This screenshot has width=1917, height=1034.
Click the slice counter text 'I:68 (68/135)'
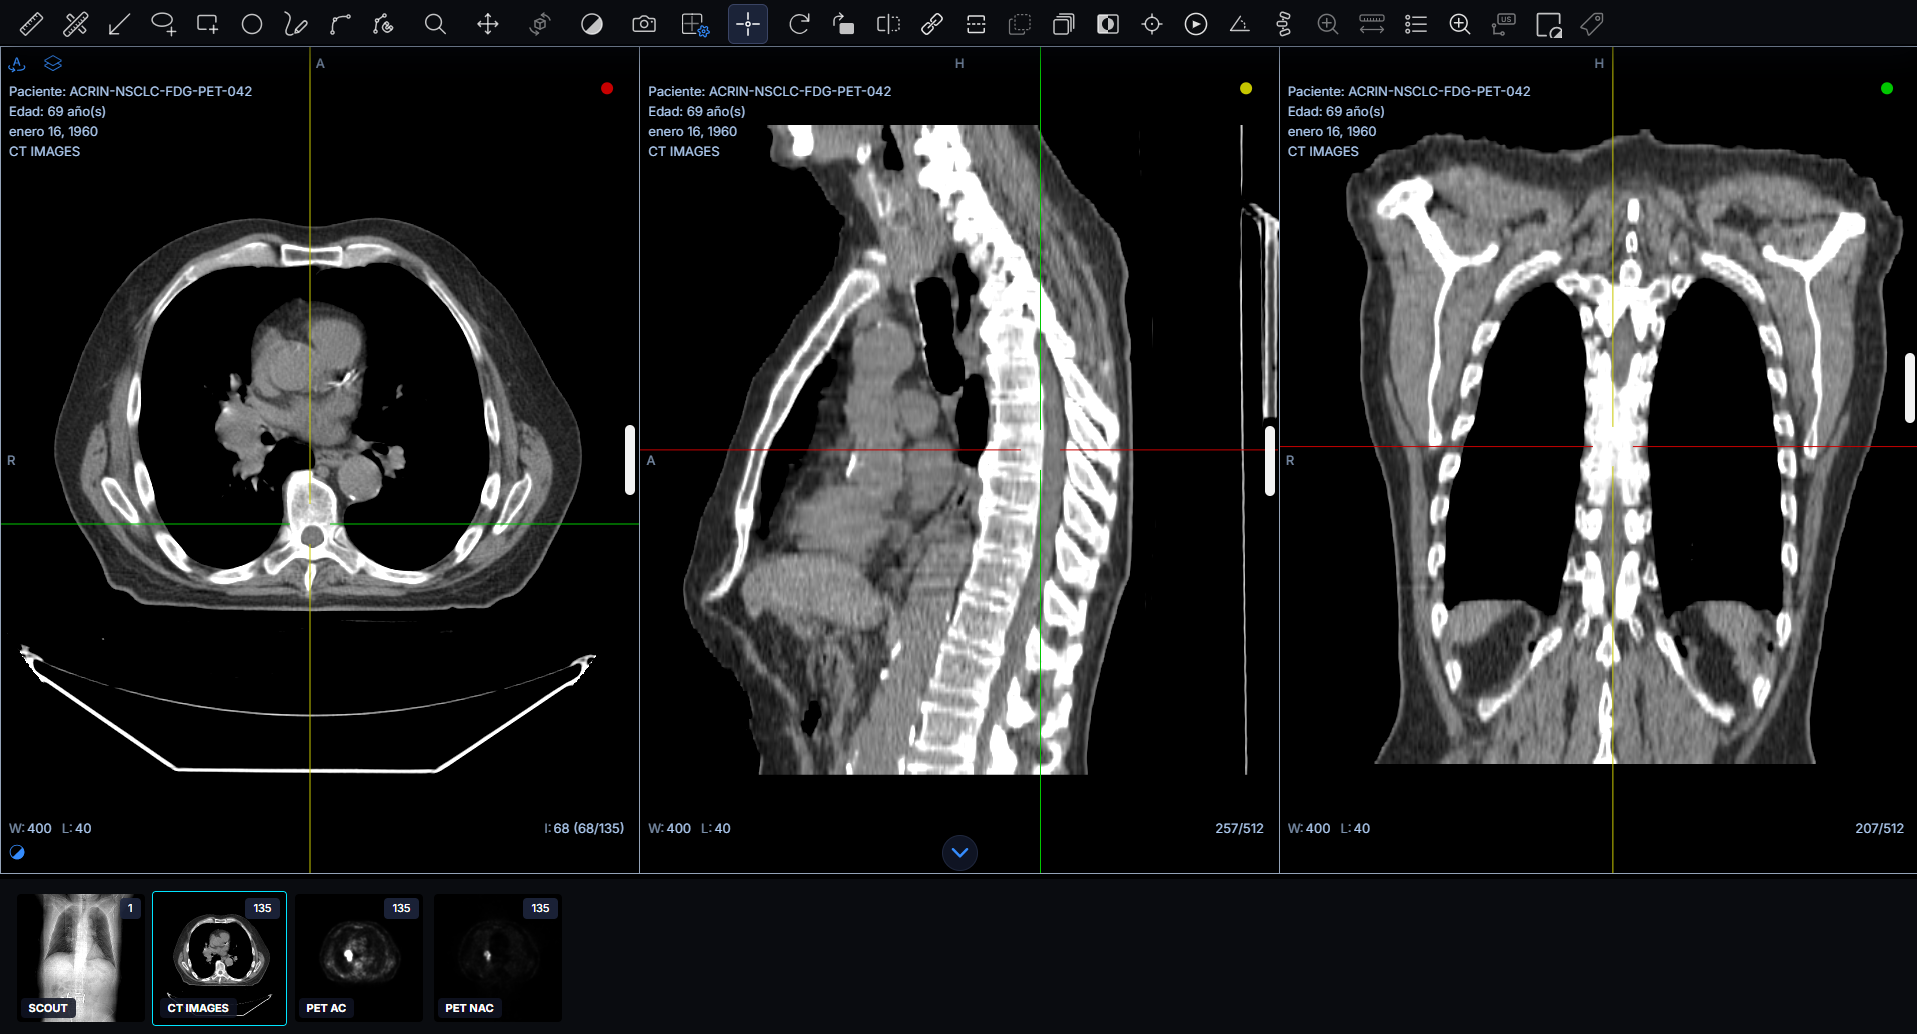[x=584, y=828]
